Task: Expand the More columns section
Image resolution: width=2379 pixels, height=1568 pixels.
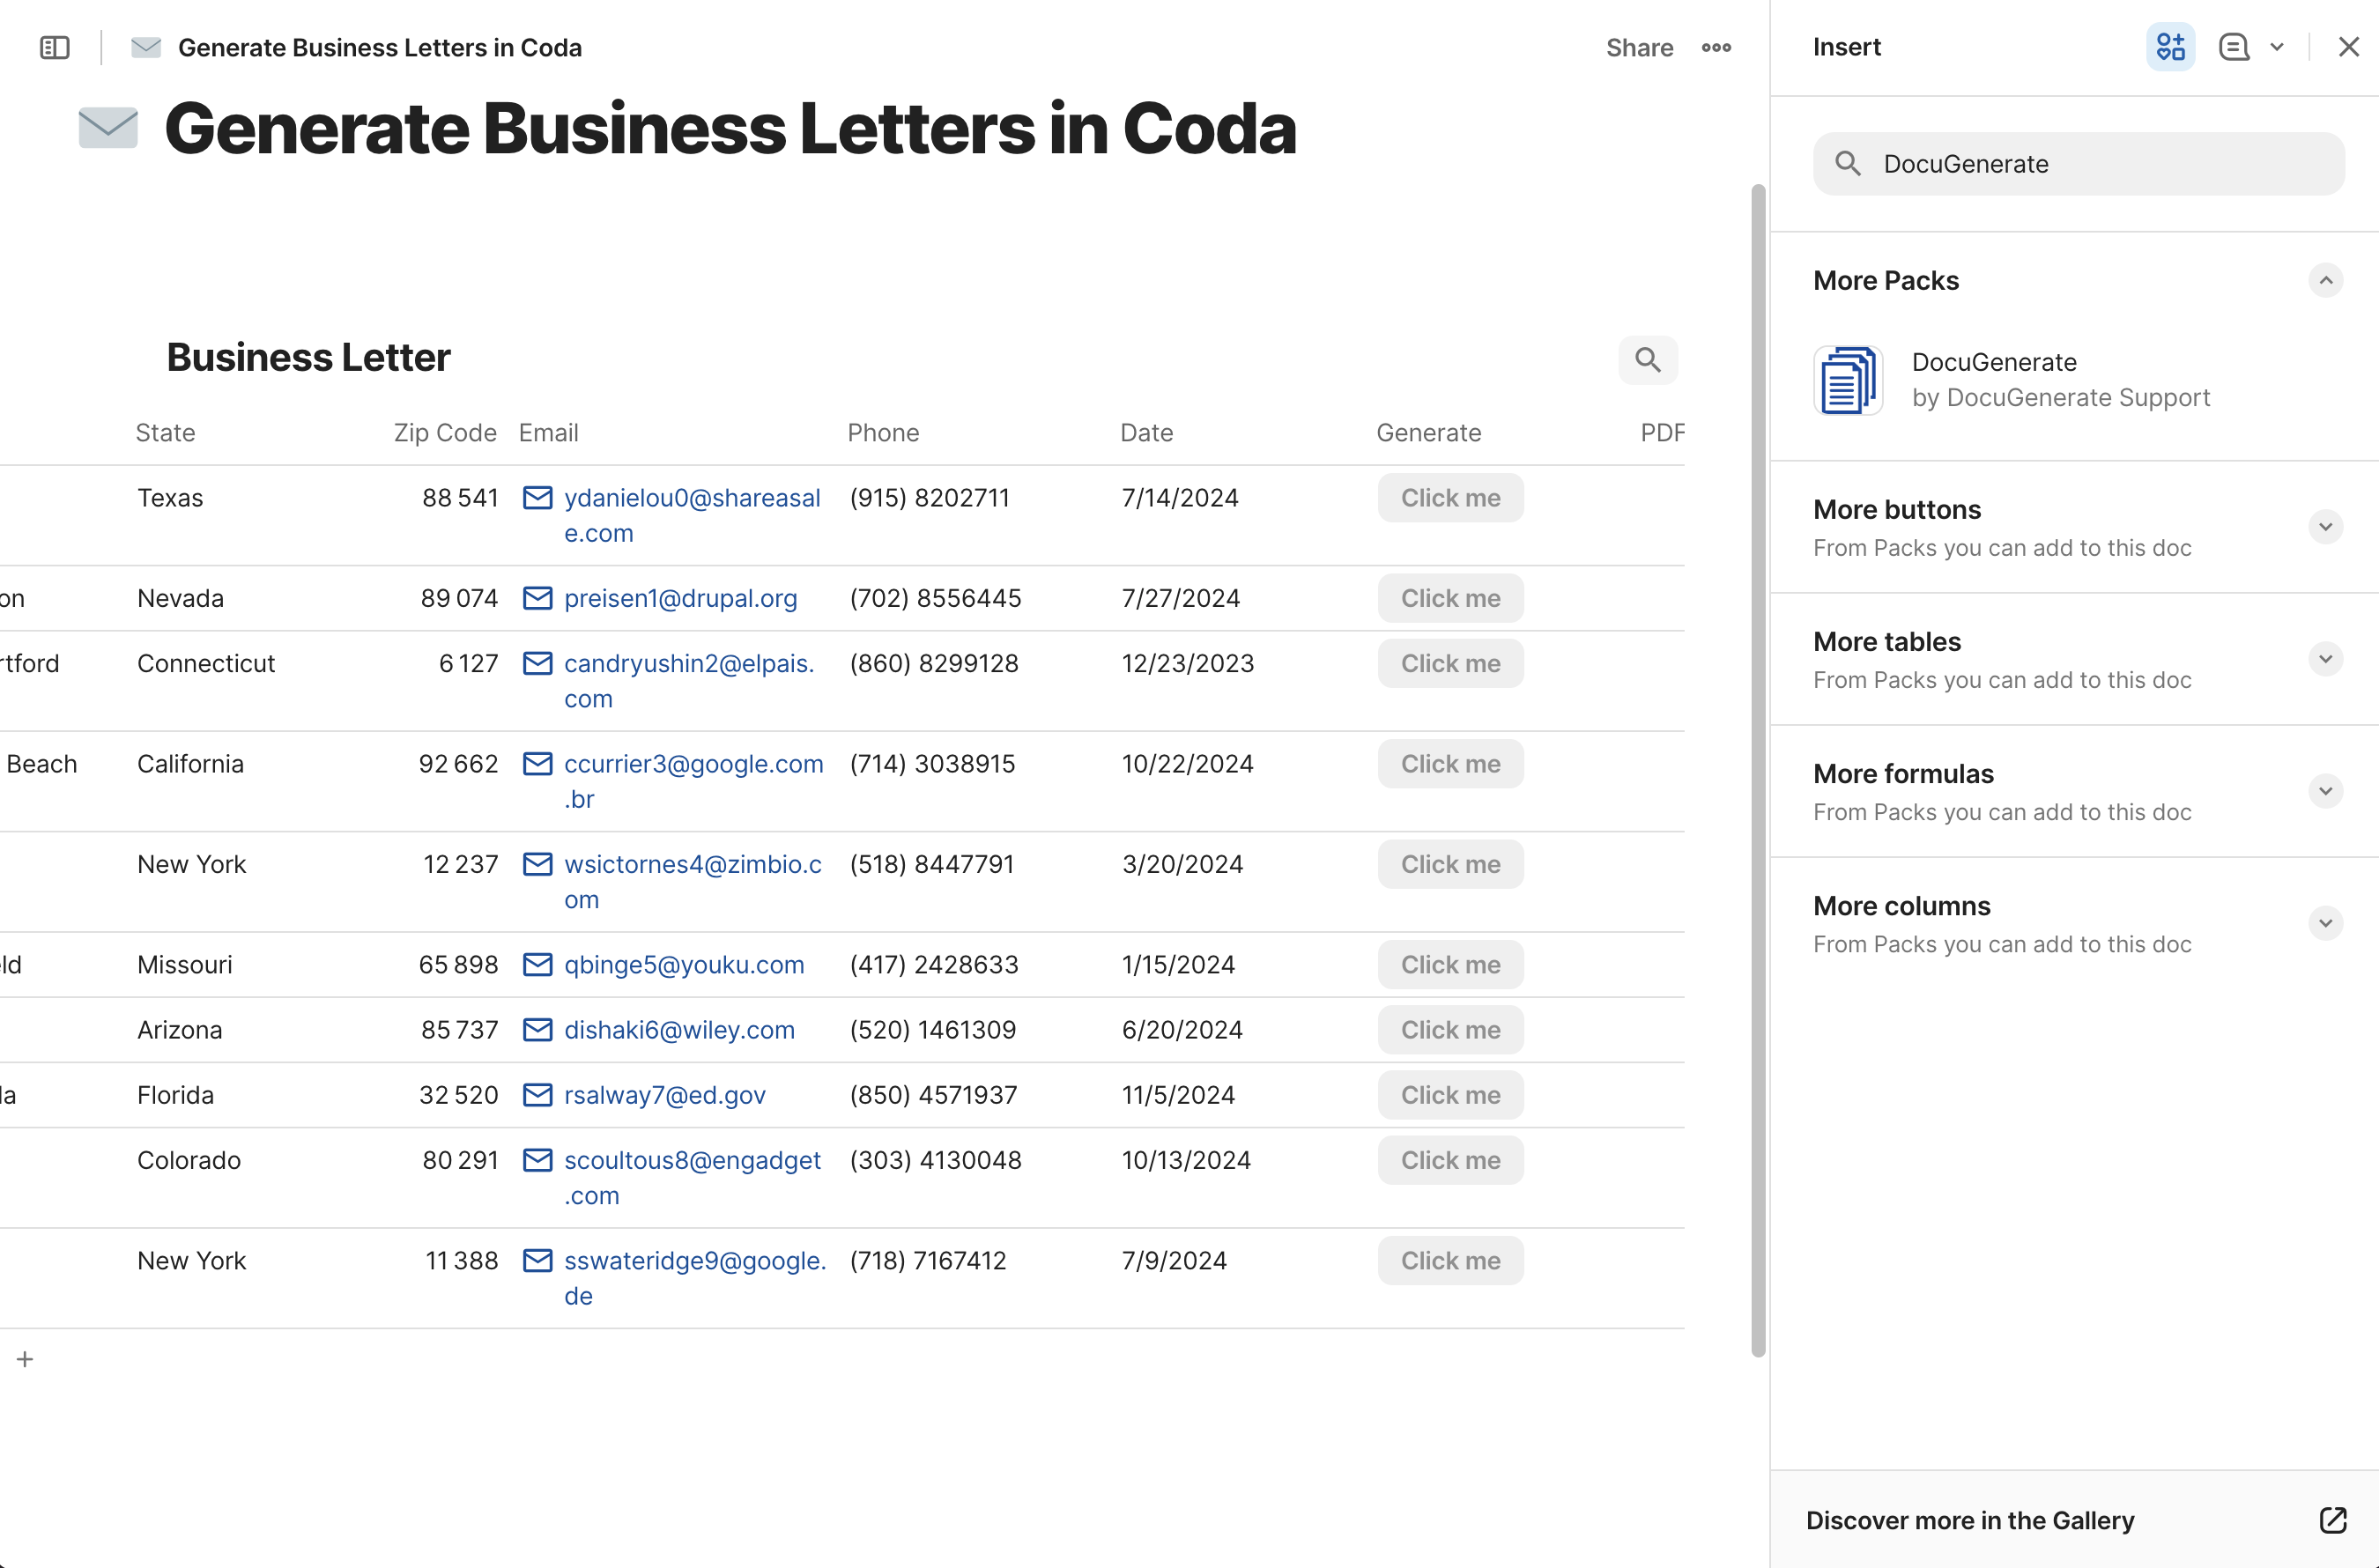Action: [2325, 923]
